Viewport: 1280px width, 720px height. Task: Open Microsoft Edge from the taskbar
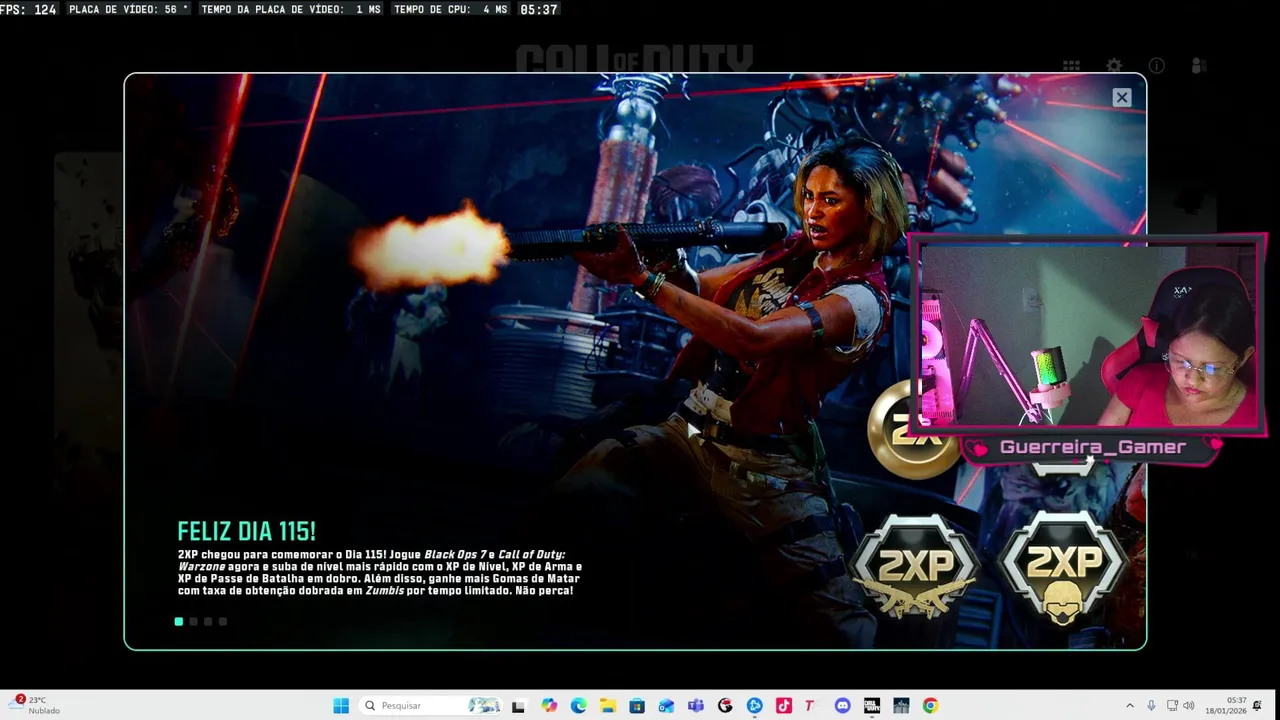click(x=578, y=706)
